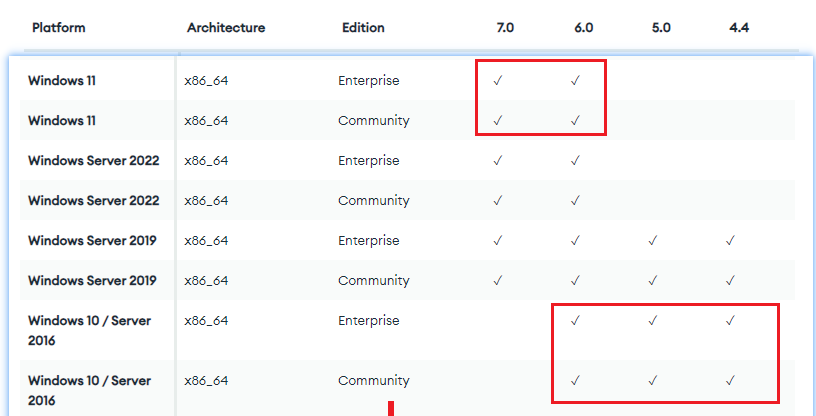Click 4.4 checkmark for Windows Server 2019 Enterprise
This screenshot has width=816, height=416.
point(730,241)
